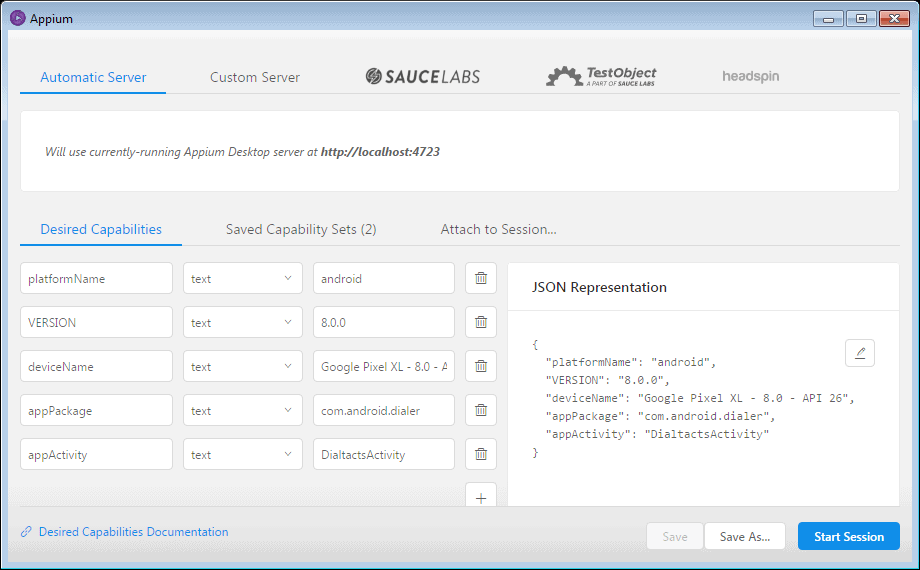The width and height of the screenshot is (920, 570).
Task: Expand the appActivity type dropdown
Action: click(x=242, y=454)
